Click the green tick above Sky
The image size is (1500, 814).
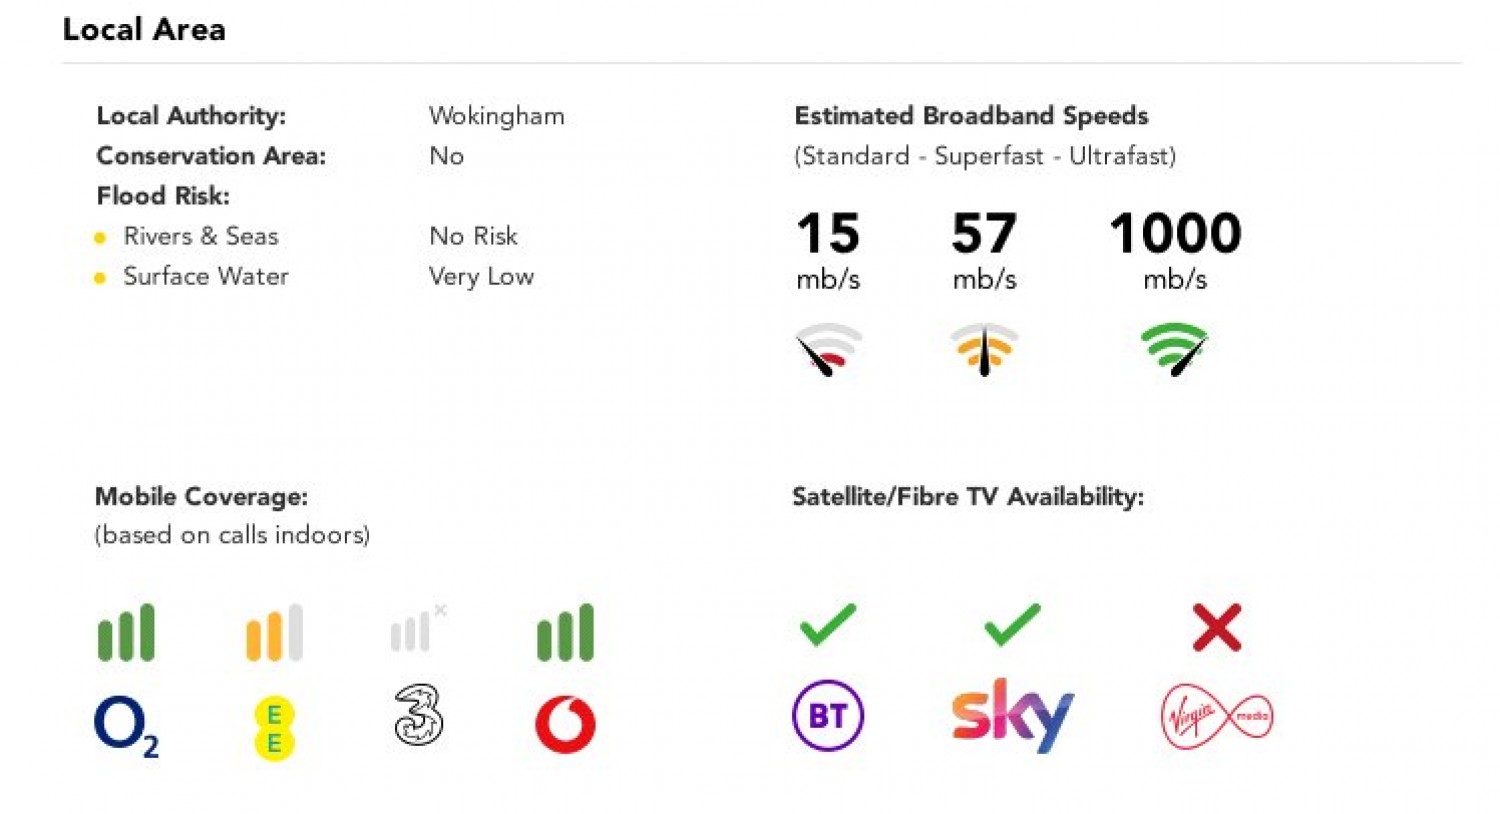(1012, 625)
